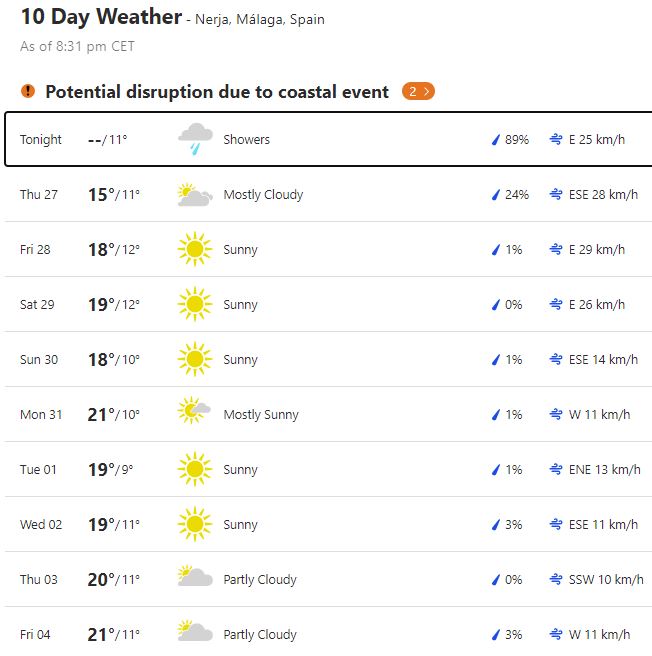Click the raindrop icon next to 89%
This screenshot has height=656, width=652.
point(494,140)
